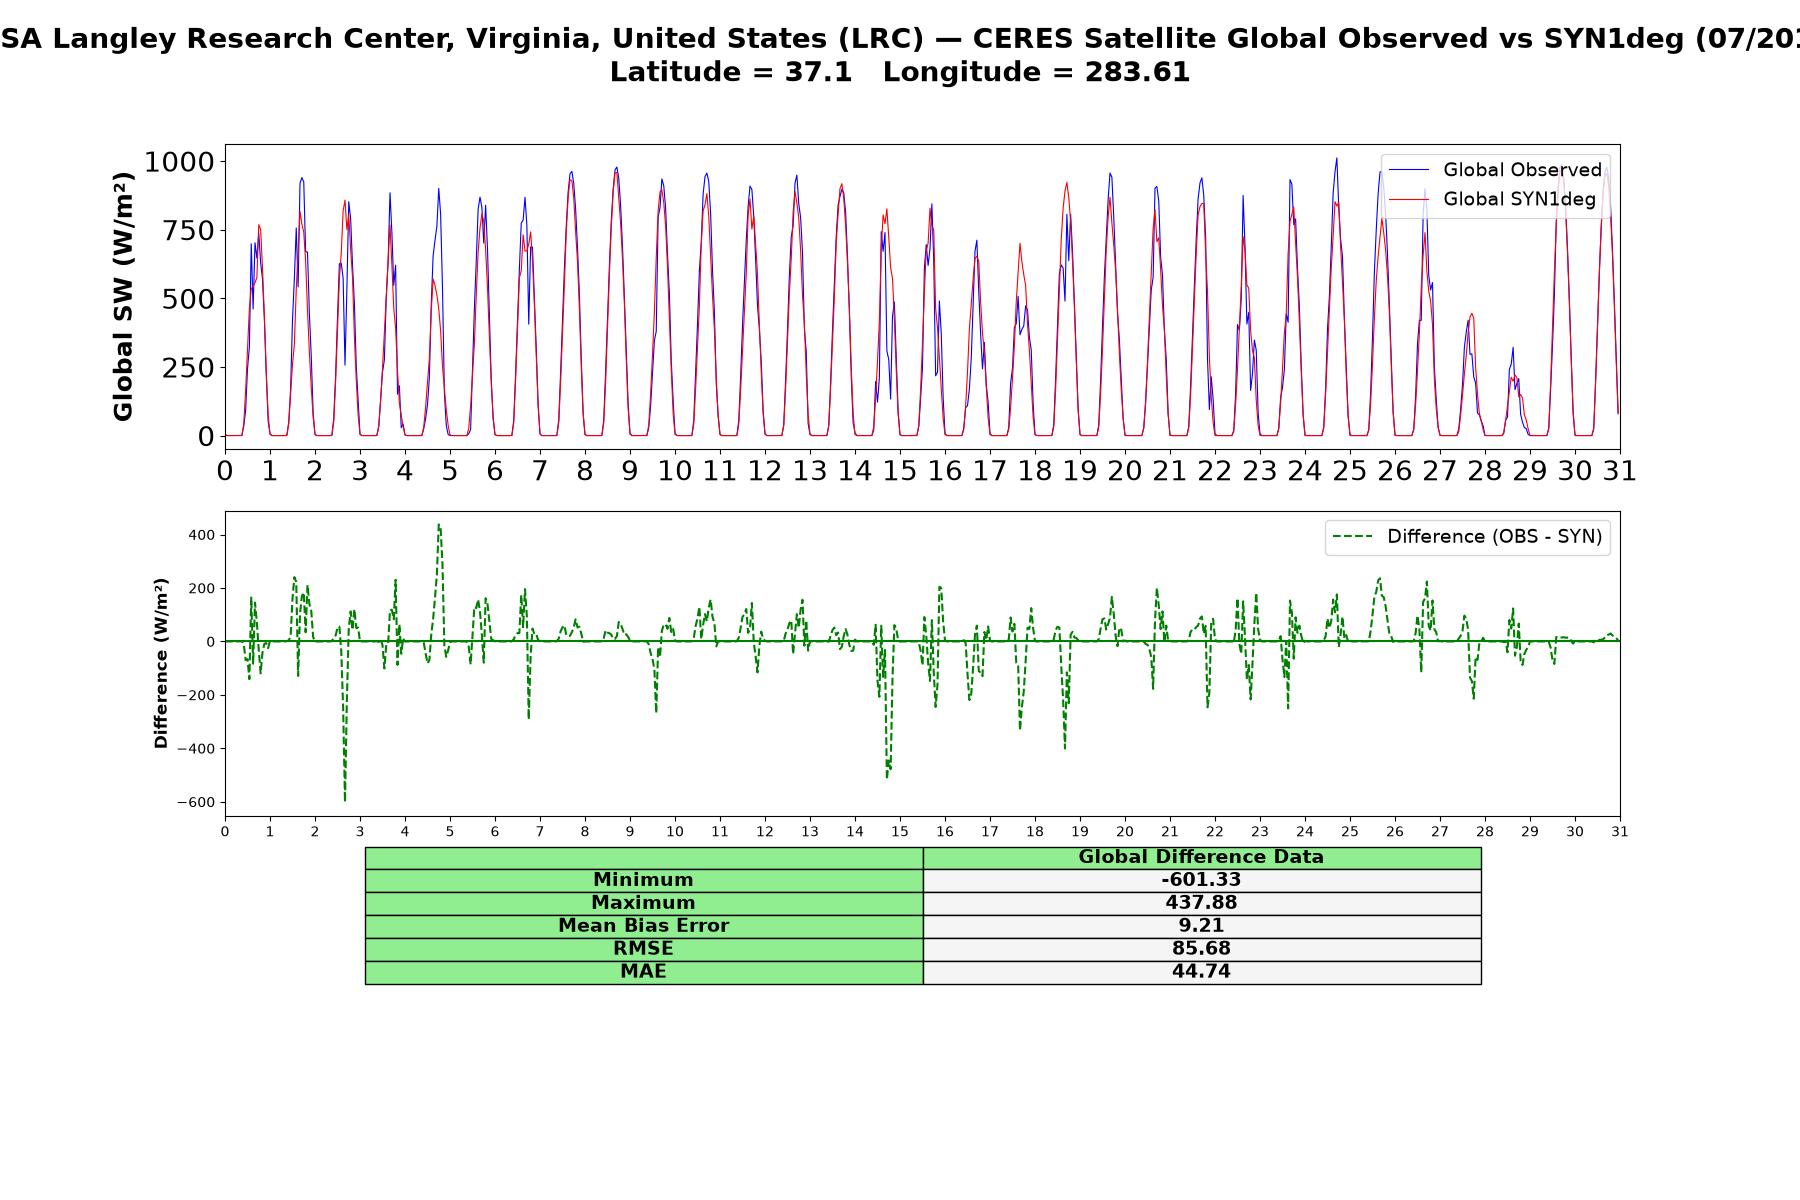Click the red SYN1deg legend line
Image resolution: width=1800 pixels, height=1200 pixels.
1409,199
